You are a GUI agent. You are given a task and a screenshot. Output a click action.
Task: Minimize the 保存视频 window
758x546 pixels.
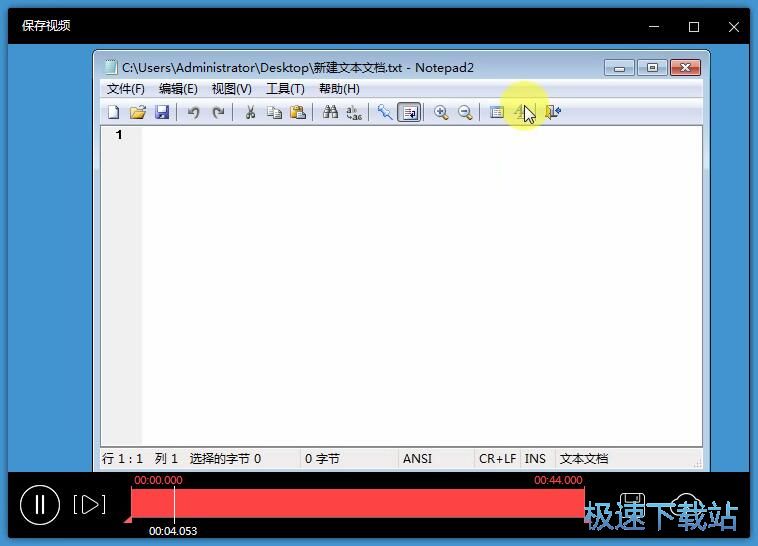pyautogui.click(x=654, y=27)
